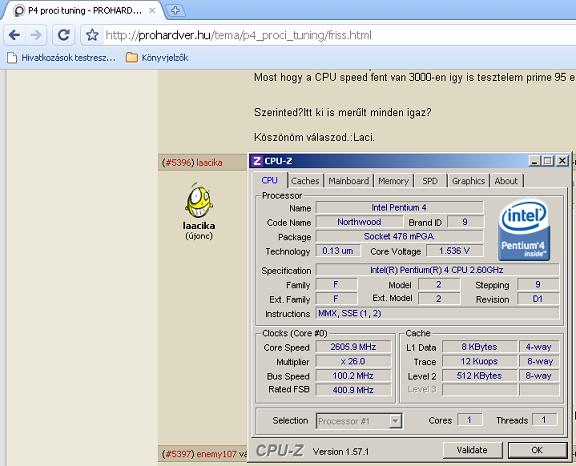Screen dimensions: 576x466
Task: Click the Bus Speed value '100.2 MHz'
Action: (x=353, y=376)
